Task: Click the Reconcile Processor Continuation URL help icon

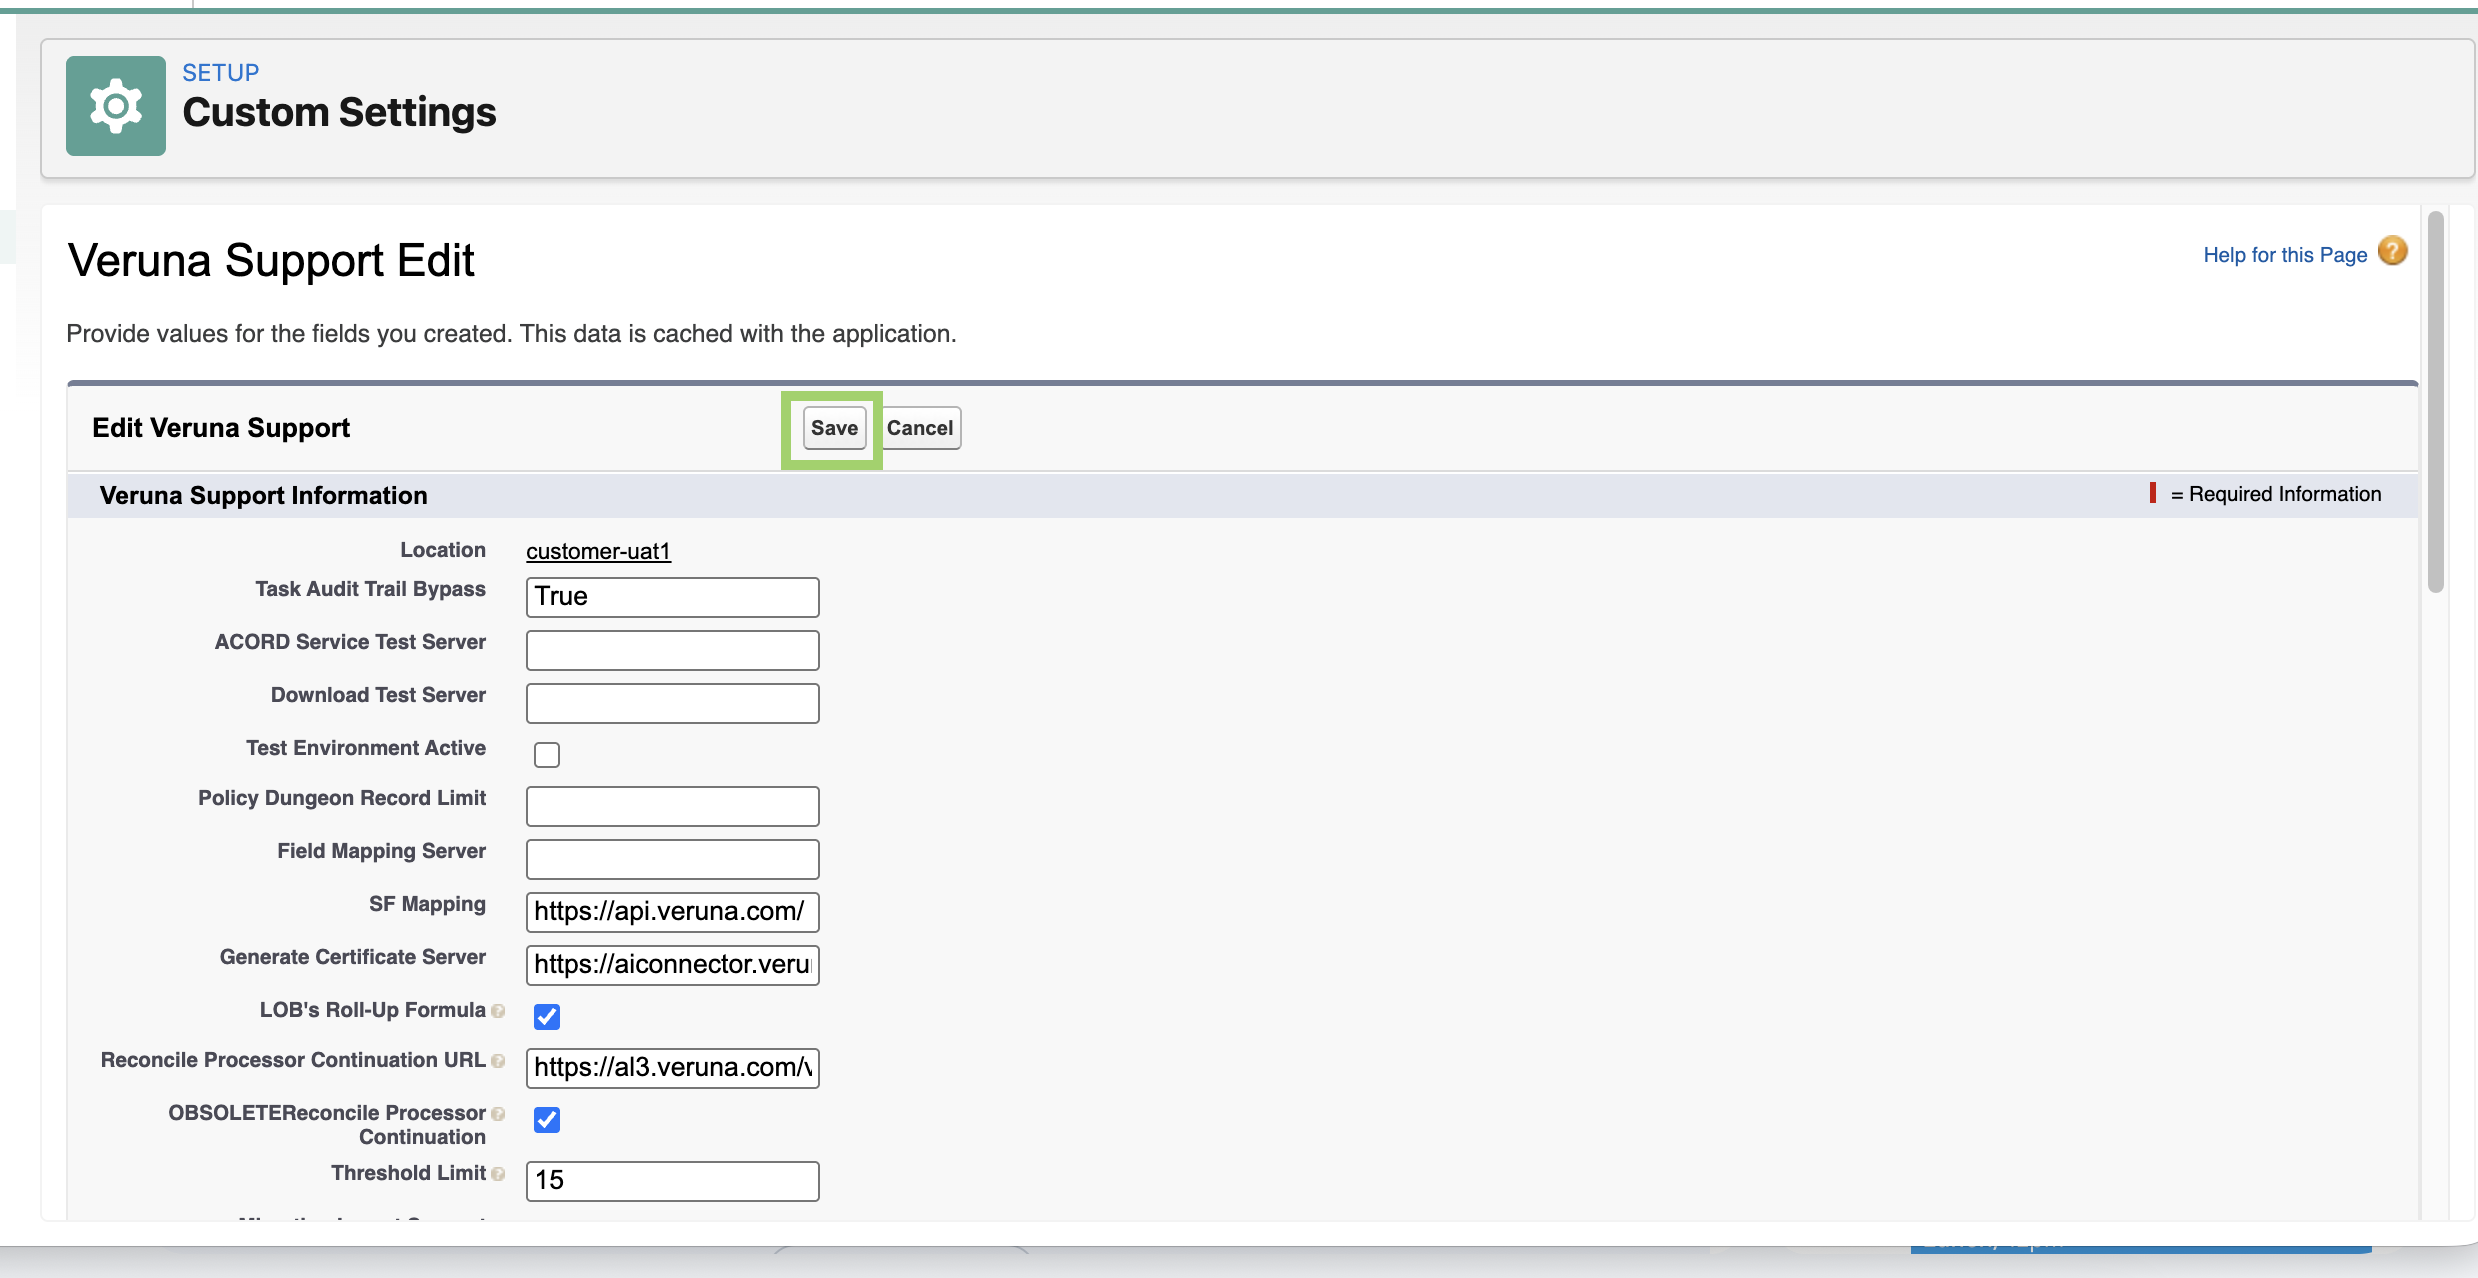Action: tap(498, 1061)
